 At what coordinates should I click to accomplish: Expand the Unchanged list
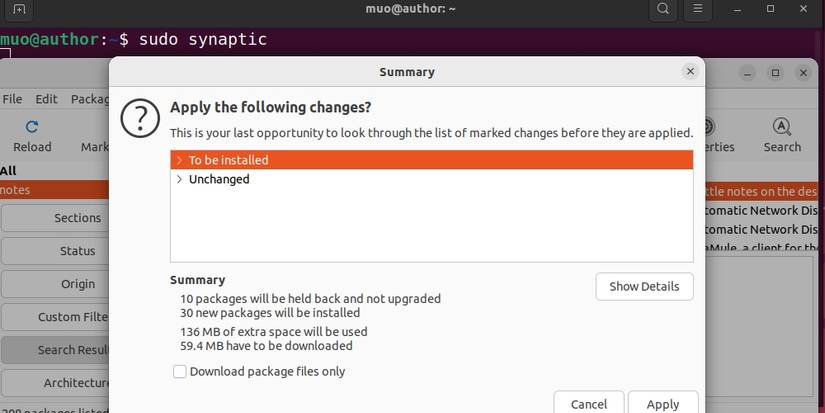[x=179, y=180]
